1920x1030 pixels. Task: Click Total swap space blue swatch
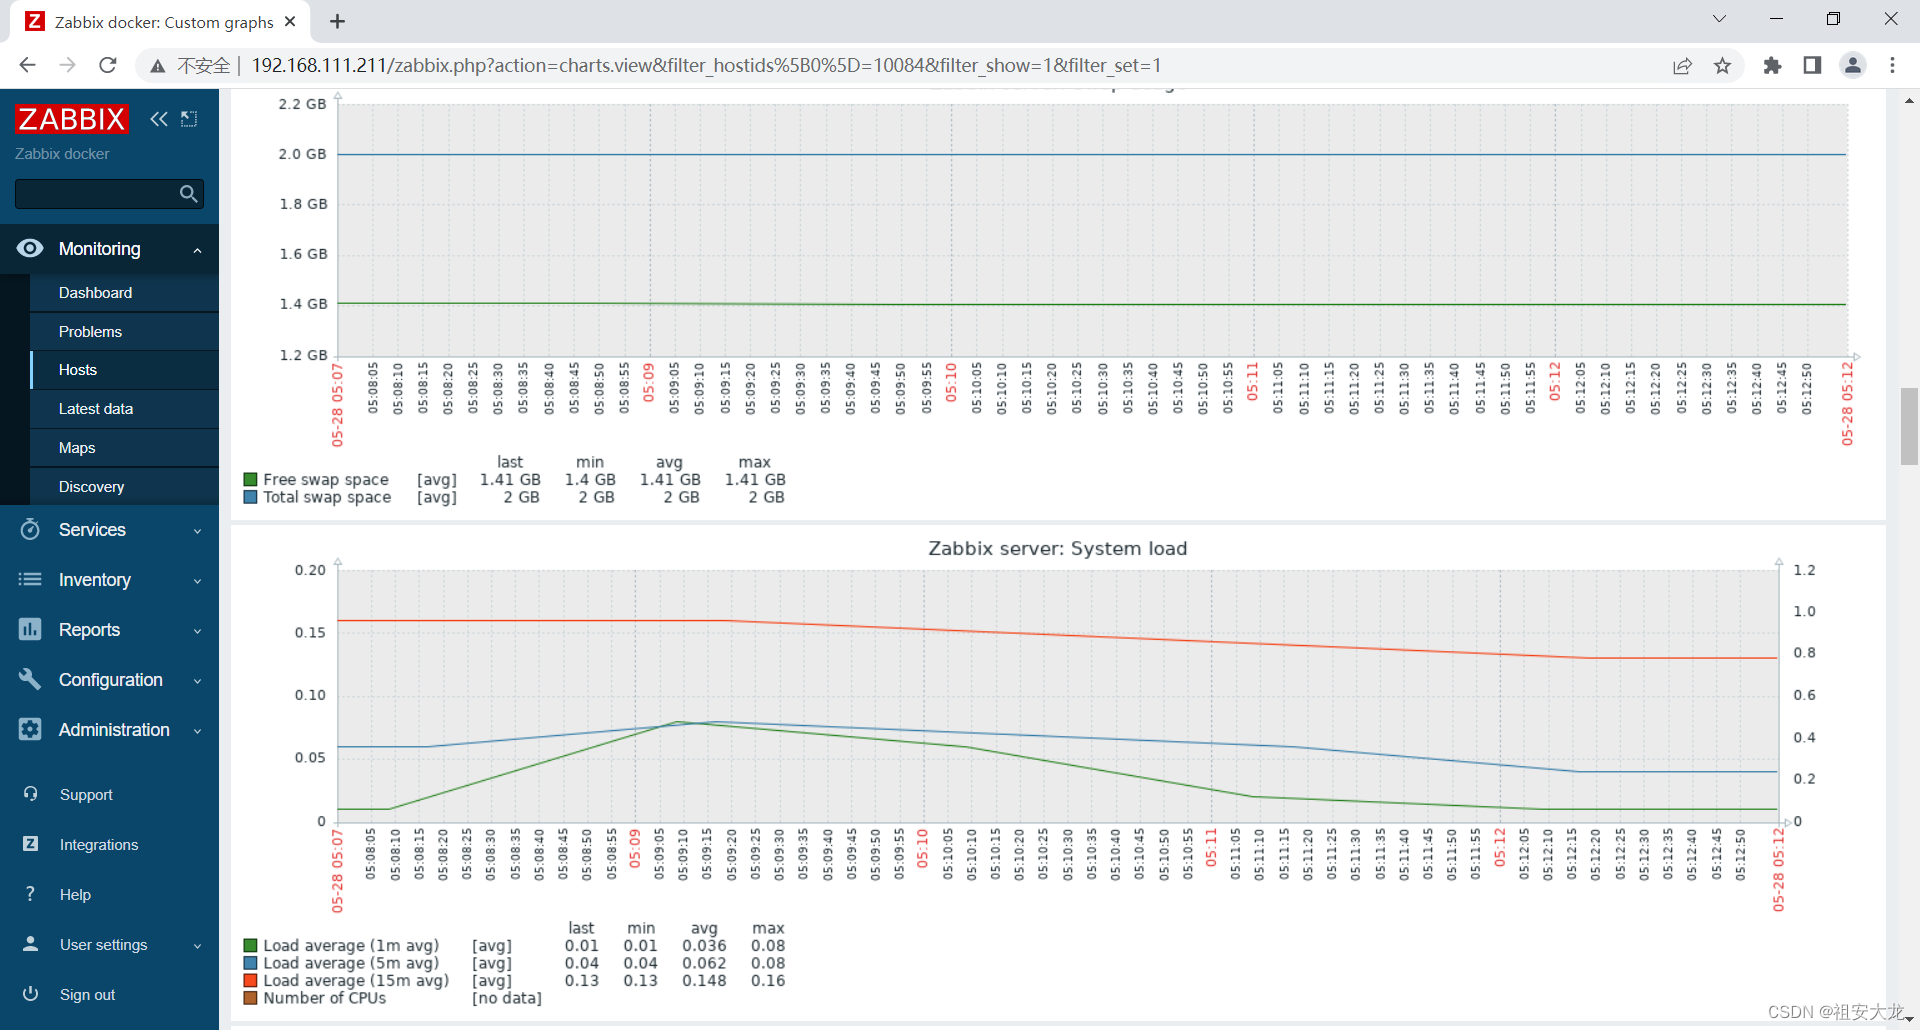[x=251, y=497]
